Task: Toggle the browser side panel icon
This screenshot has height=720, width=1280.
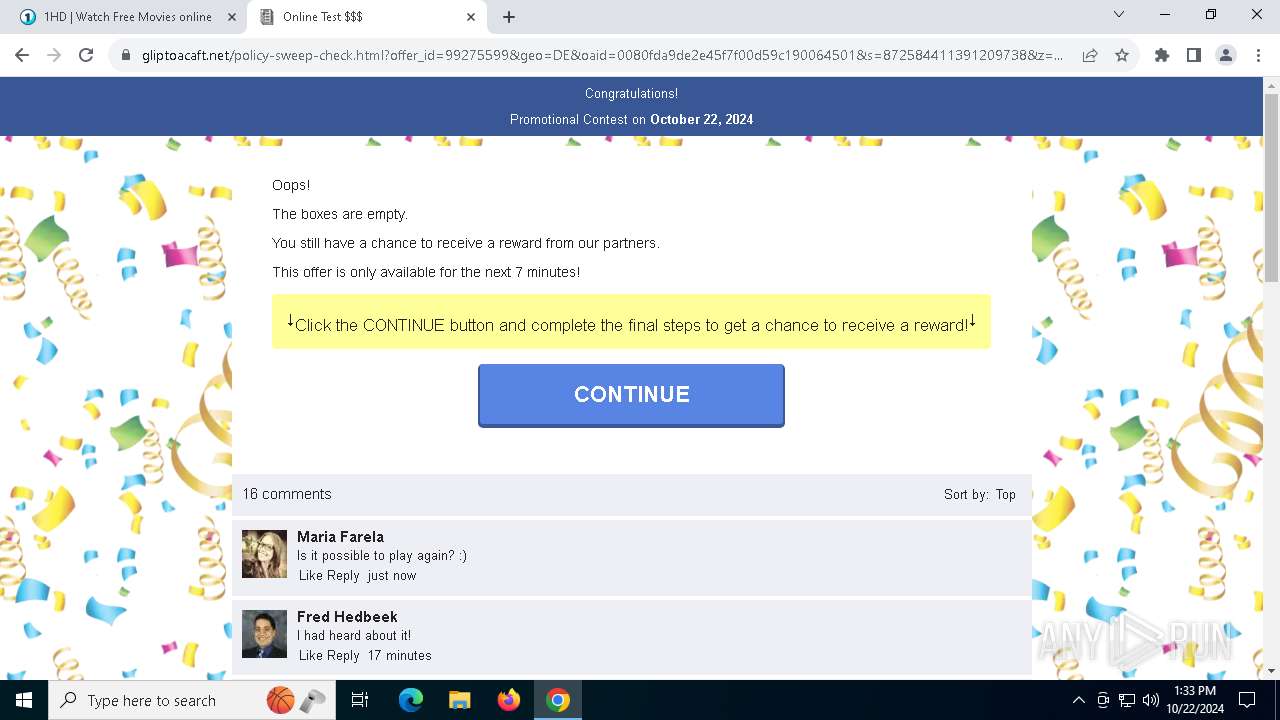Action: pyautogui.click(x=1194, y=56)
